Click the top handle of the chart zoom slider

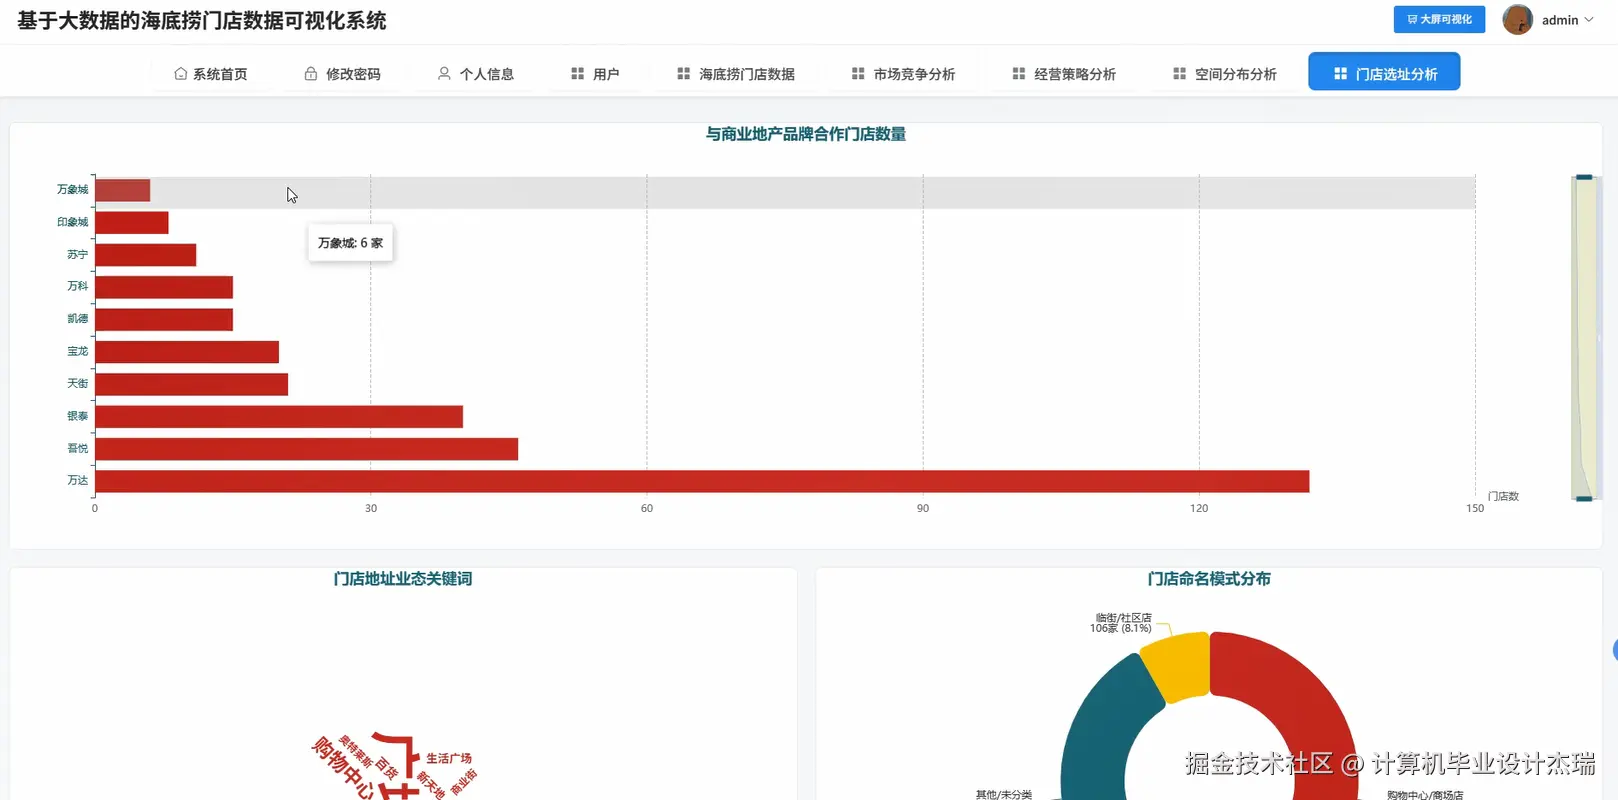(x=1584, y=178)
